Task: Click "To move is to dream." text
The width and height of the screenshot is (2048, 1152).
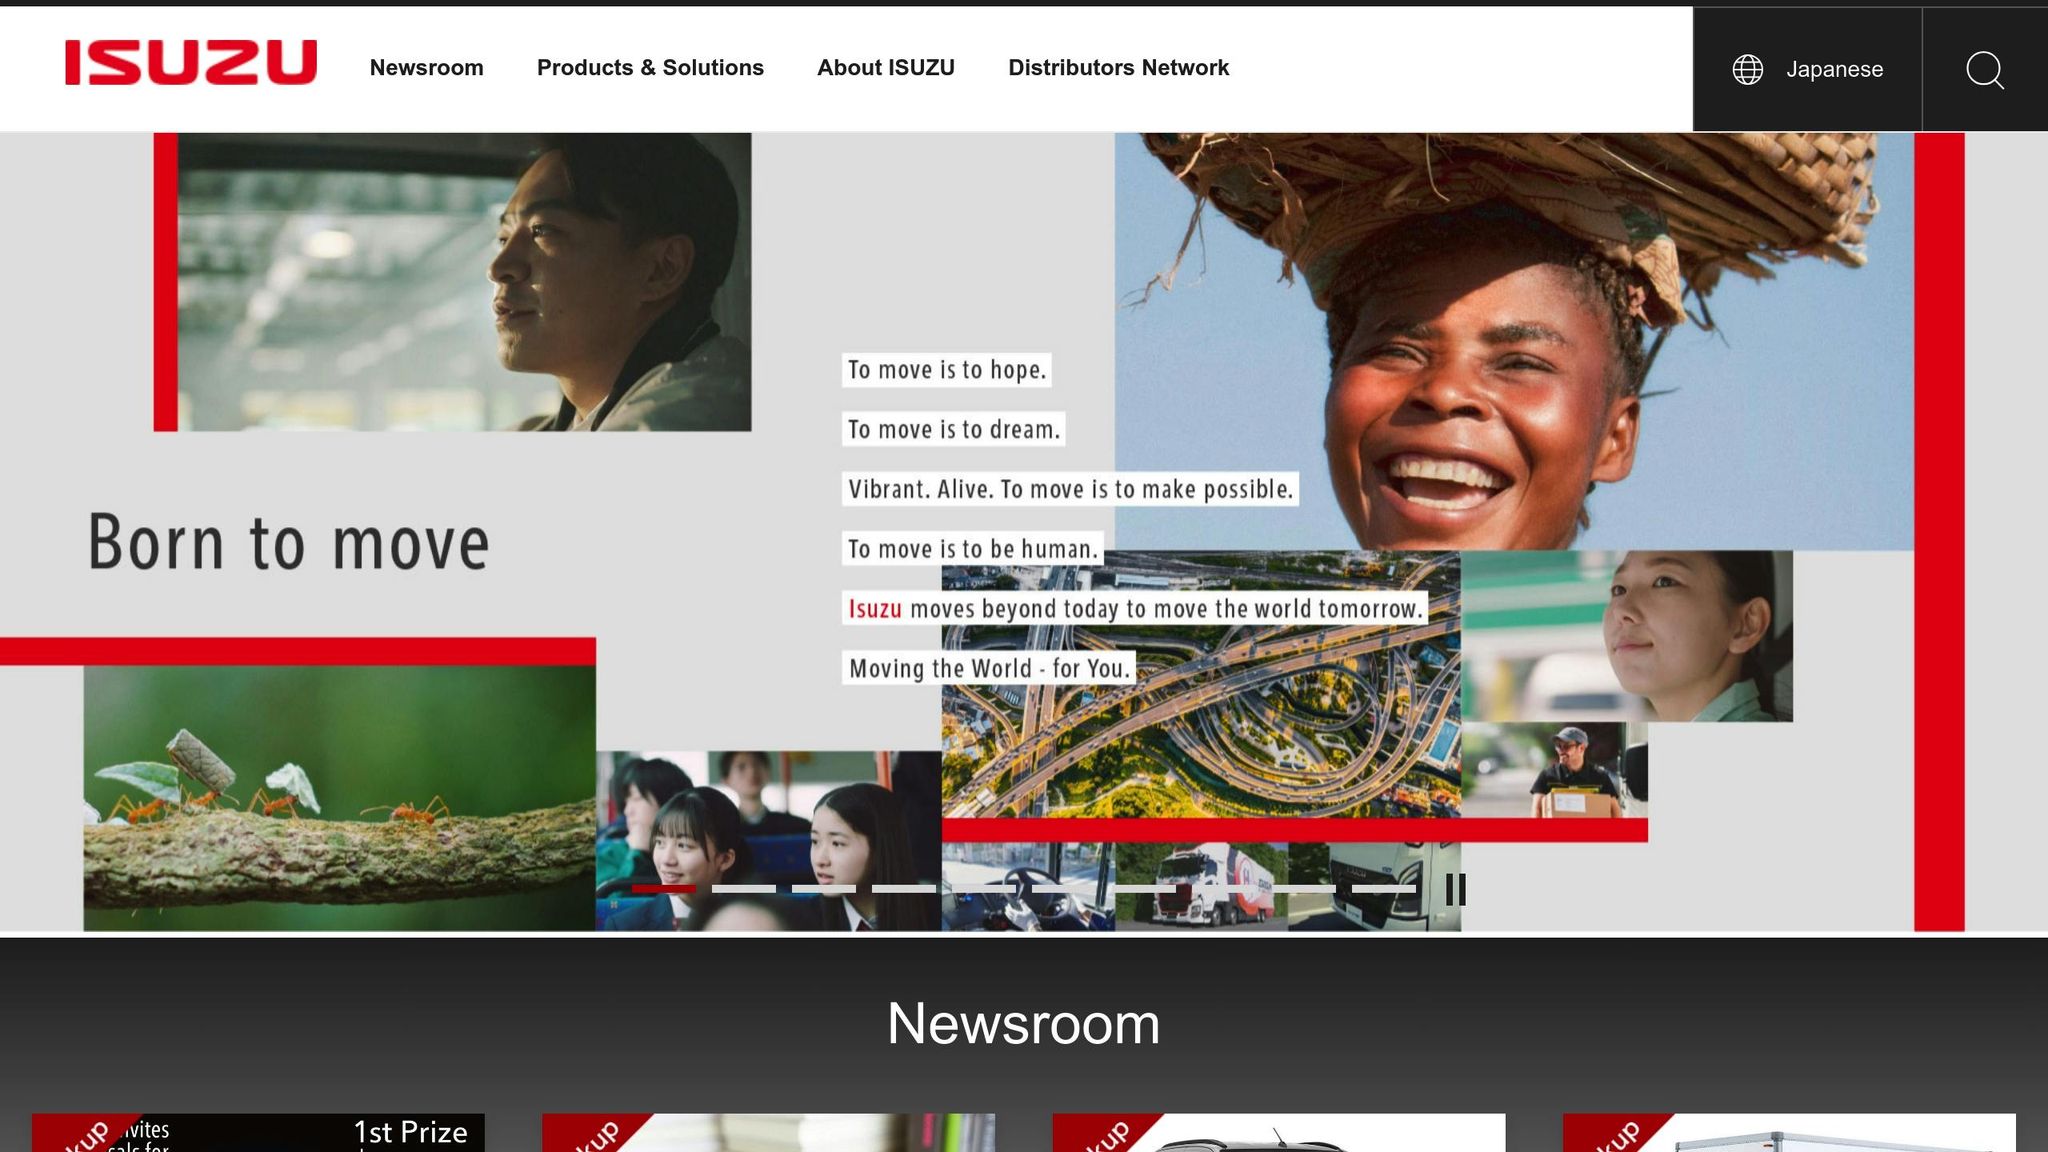Action: 953,429
